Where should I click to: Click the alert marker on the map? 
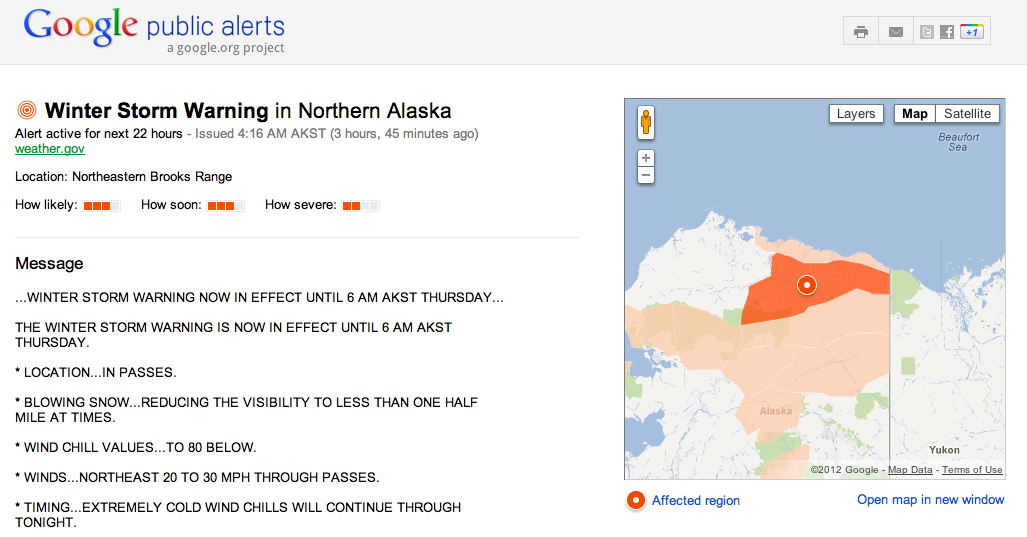click(808, 285)
